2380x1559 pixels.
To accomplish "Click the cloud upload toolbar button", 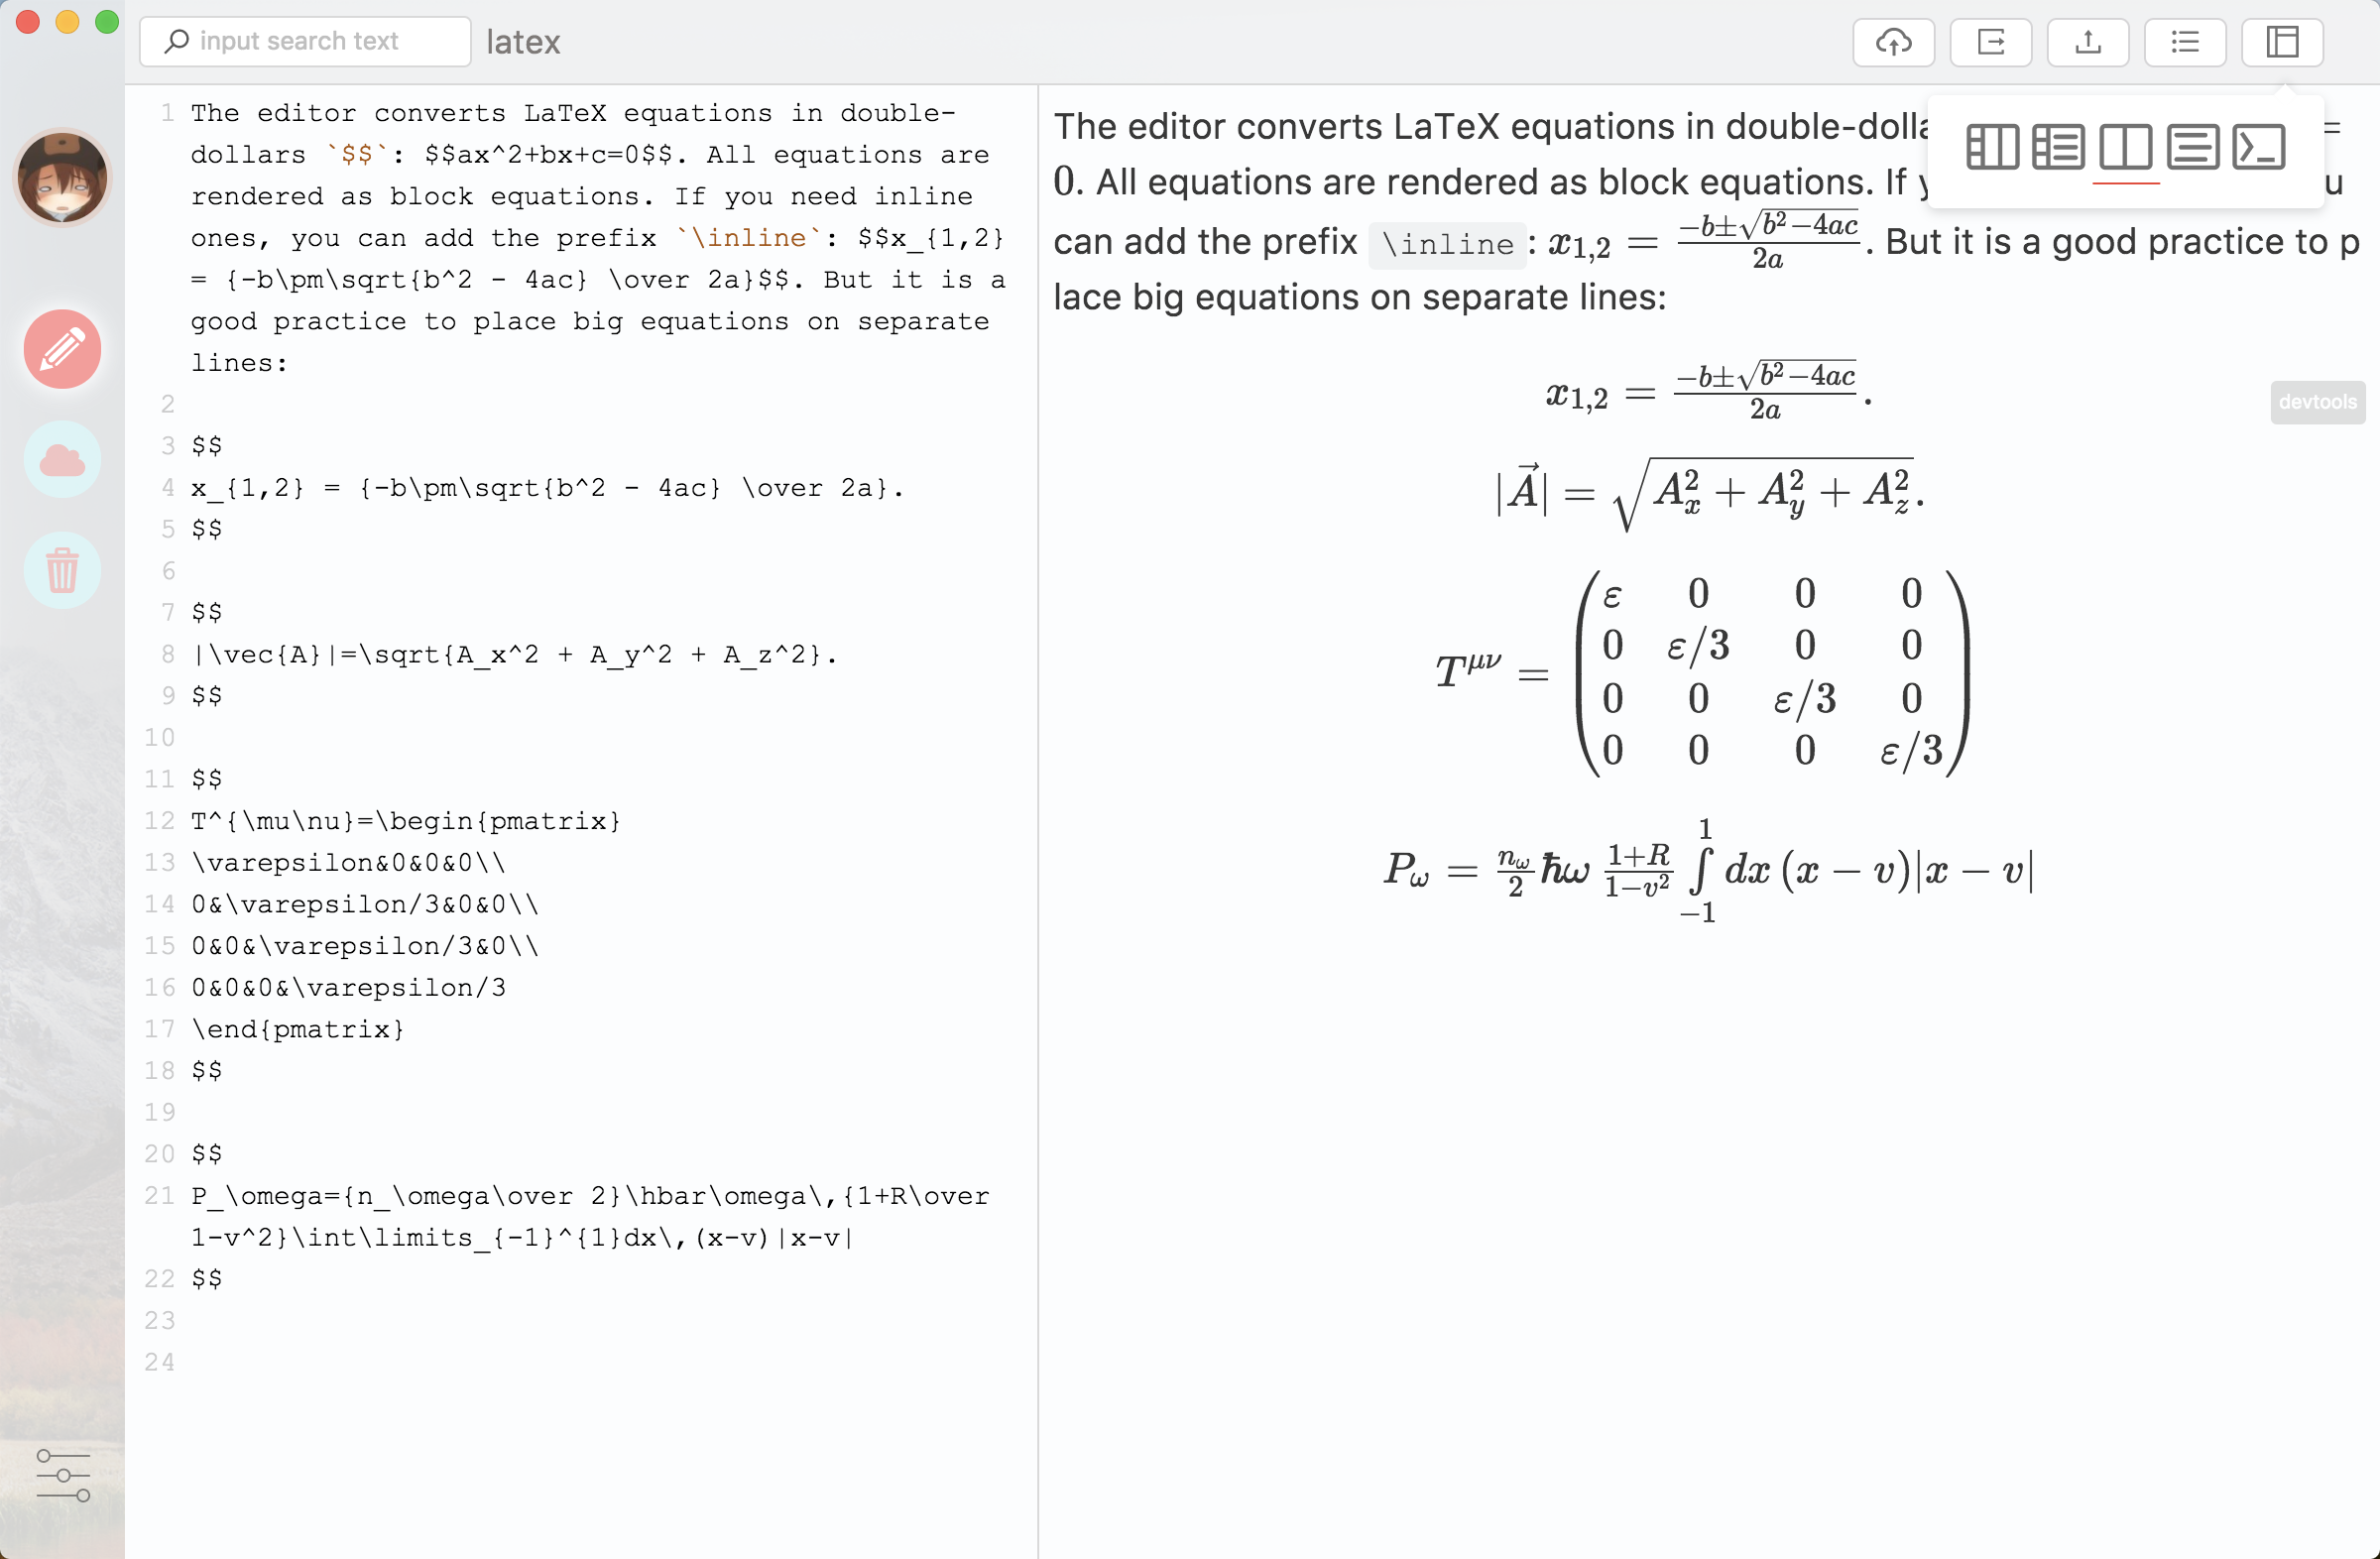I will [x=1893, y=42].
